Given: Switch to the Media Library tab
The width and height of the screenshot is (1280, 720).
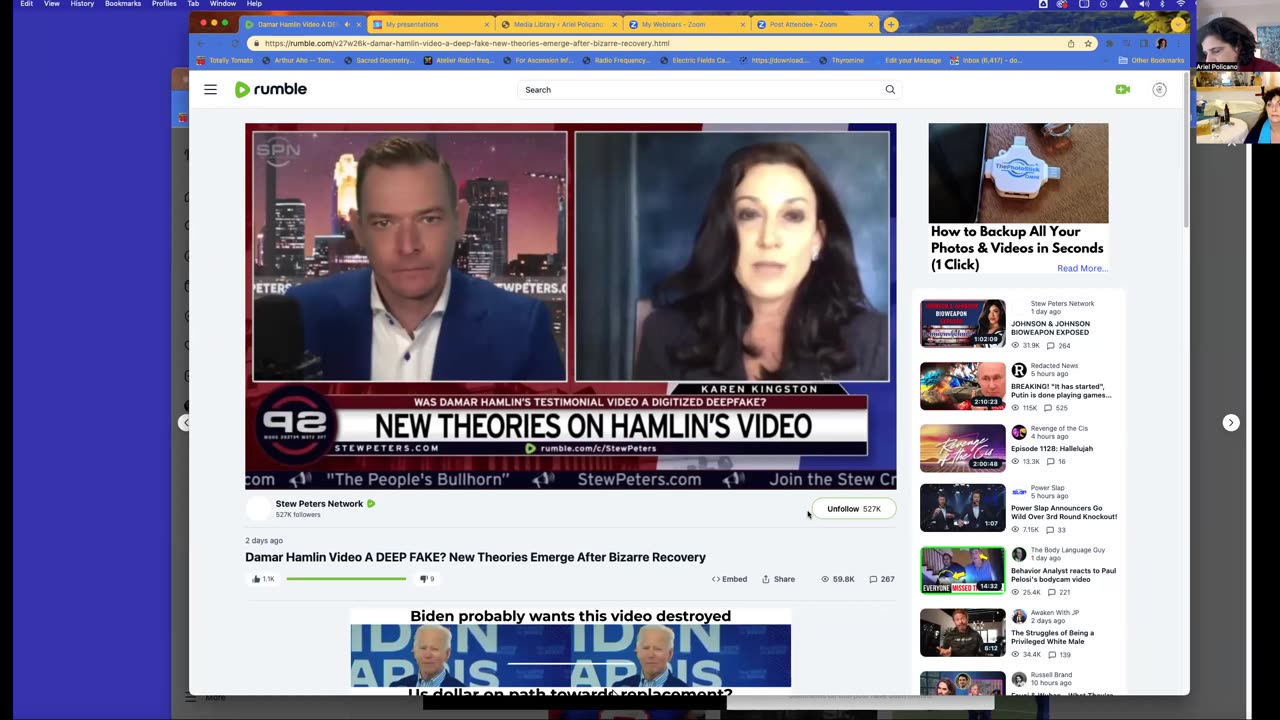Looking at the screenshot, I should click(558, 24).
